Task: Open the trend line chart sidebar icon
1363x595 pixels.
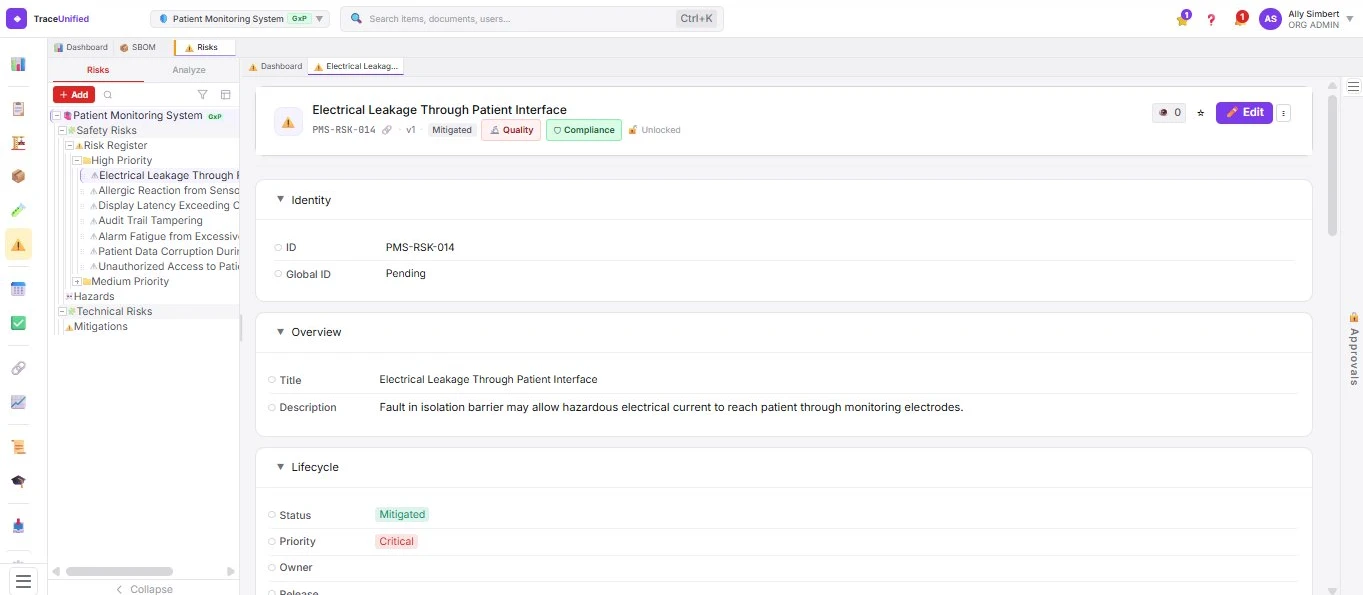Action: (x=18, y=402)
